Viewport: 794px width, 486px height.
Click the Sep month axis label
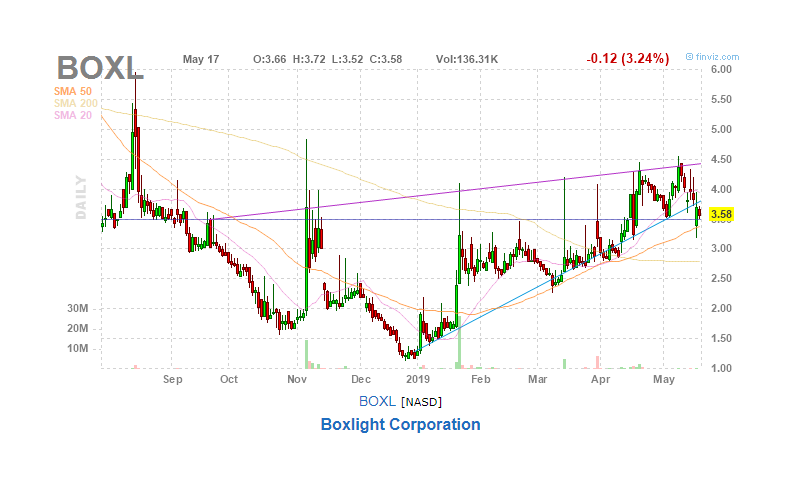pyautogui.click(x=172, y=380)
